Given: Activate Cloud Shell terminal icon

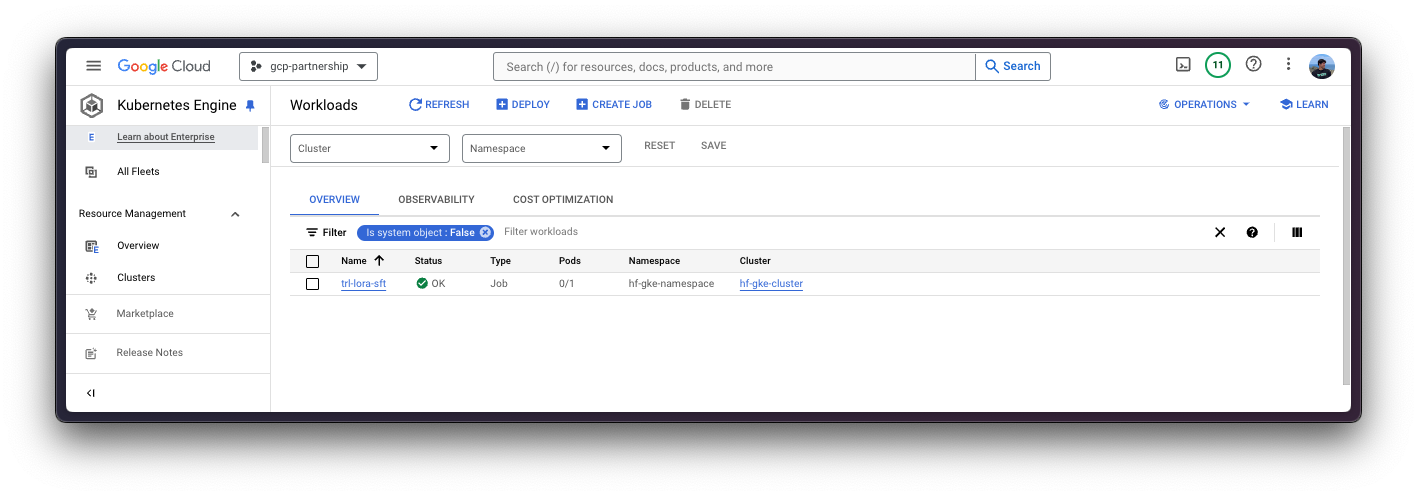Looking at the screenshot, I should (1183, 65).
